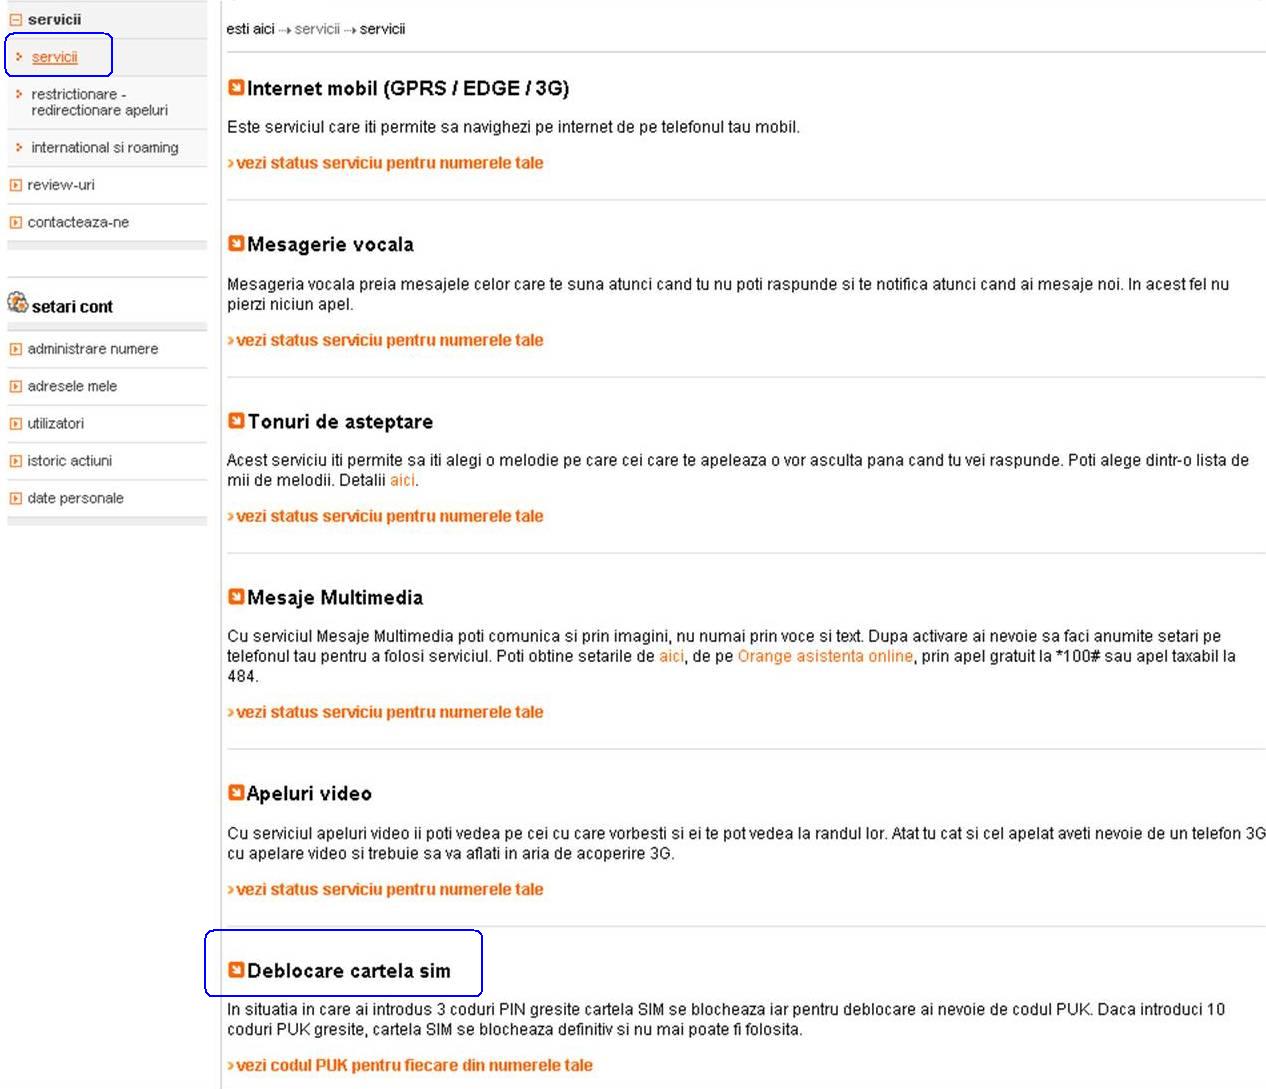The height and width of the screenshot is (1089, 1266).
Task: Open the highlighted servicii sidebar sub-link
Action: 54,57
